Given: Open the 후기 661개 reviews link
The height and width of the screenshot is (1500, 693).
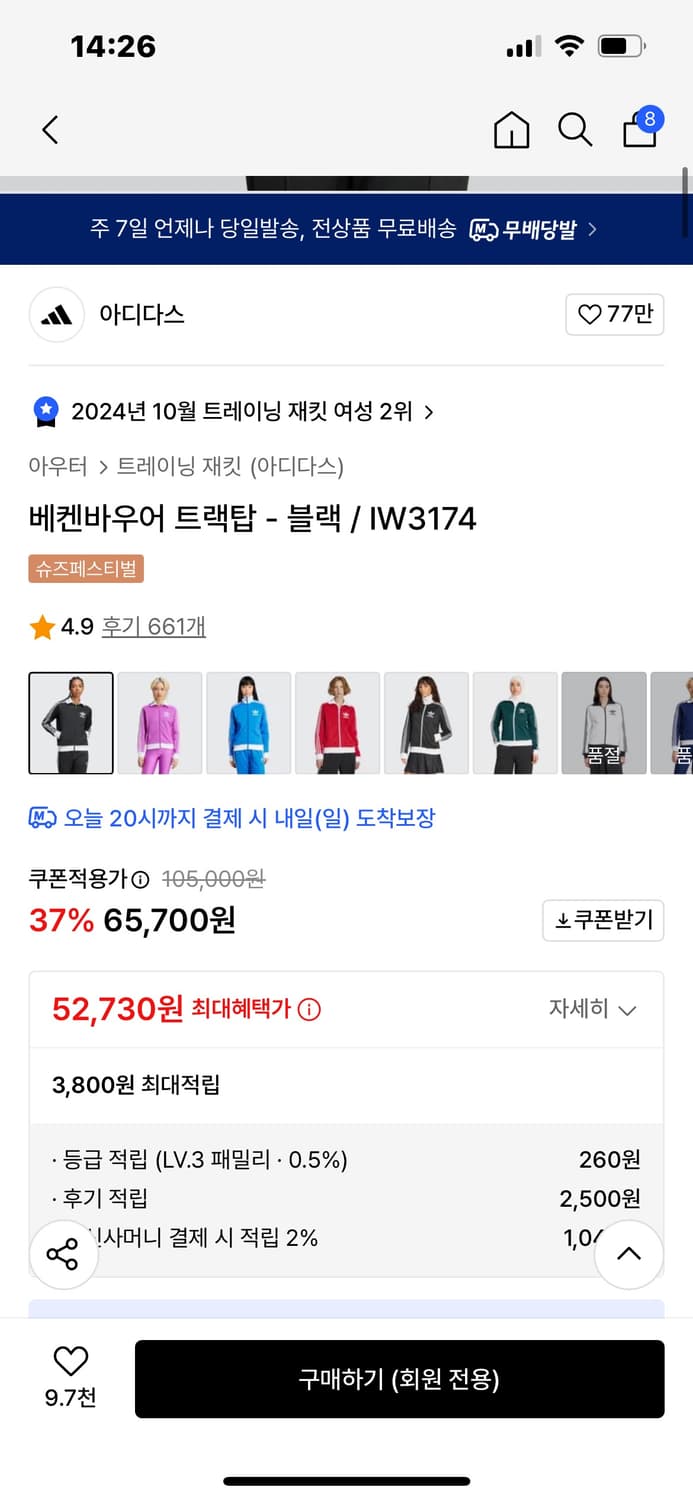Looking at the screenshot, I should coord(154,627).
